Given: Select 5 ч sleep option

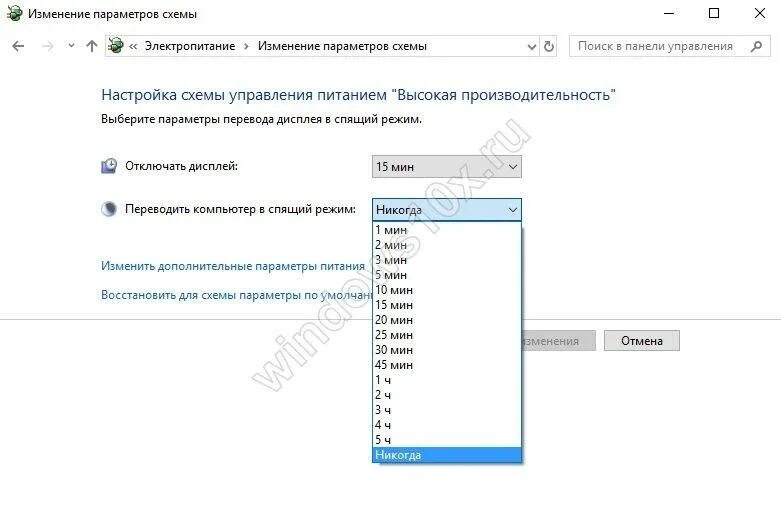Looking at the screenshot, I should click(447, 440).
